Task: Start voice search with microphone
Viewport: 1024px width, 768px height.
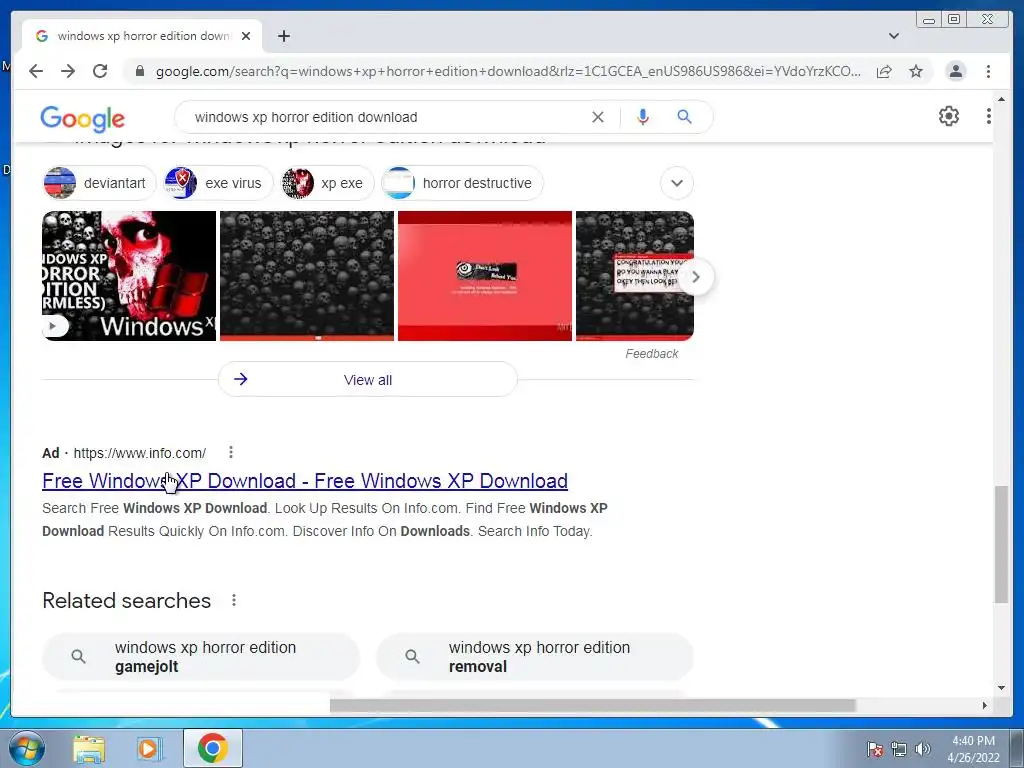Action: (x=643, y=117)
